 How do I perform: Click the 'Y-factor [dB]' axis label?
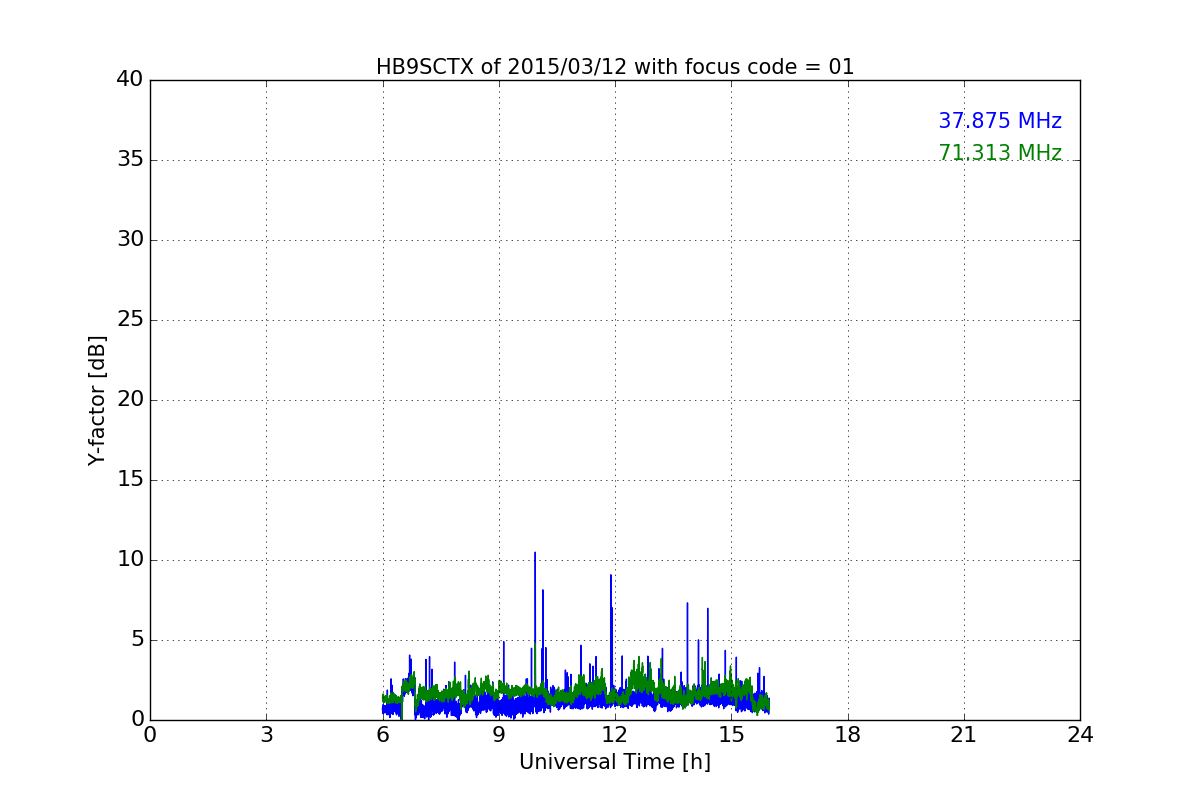pos(97,400)
